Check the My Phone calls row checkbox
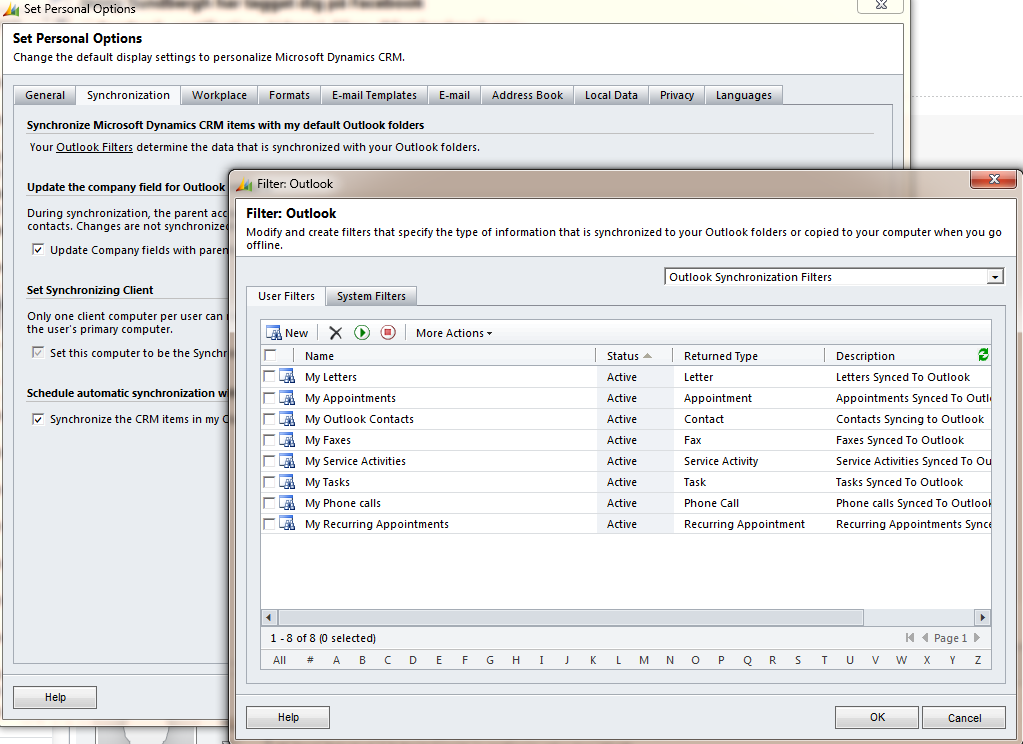The height and width of the screenshot is (744, 1023). [269, 503]
